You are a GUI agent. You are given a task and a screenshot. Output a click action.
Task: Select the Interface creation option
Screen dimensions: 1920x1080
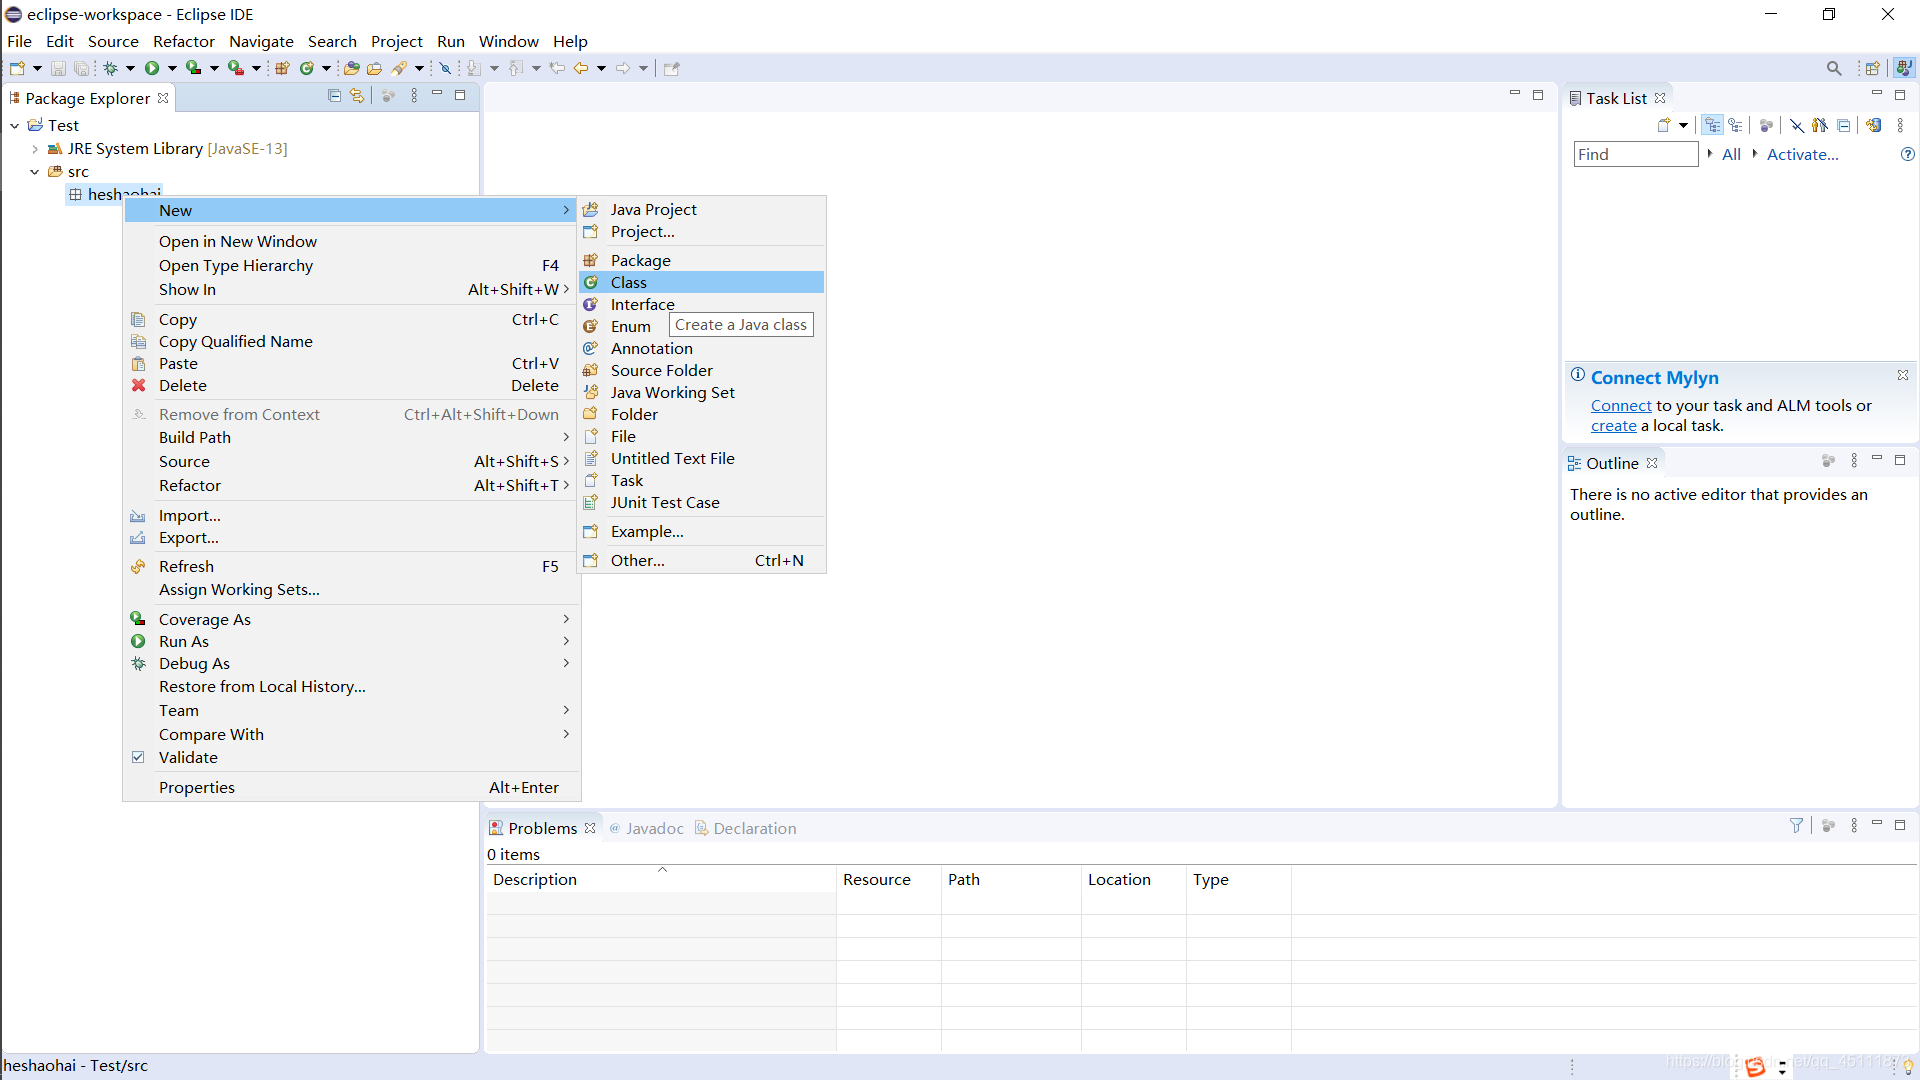[641, 303]
